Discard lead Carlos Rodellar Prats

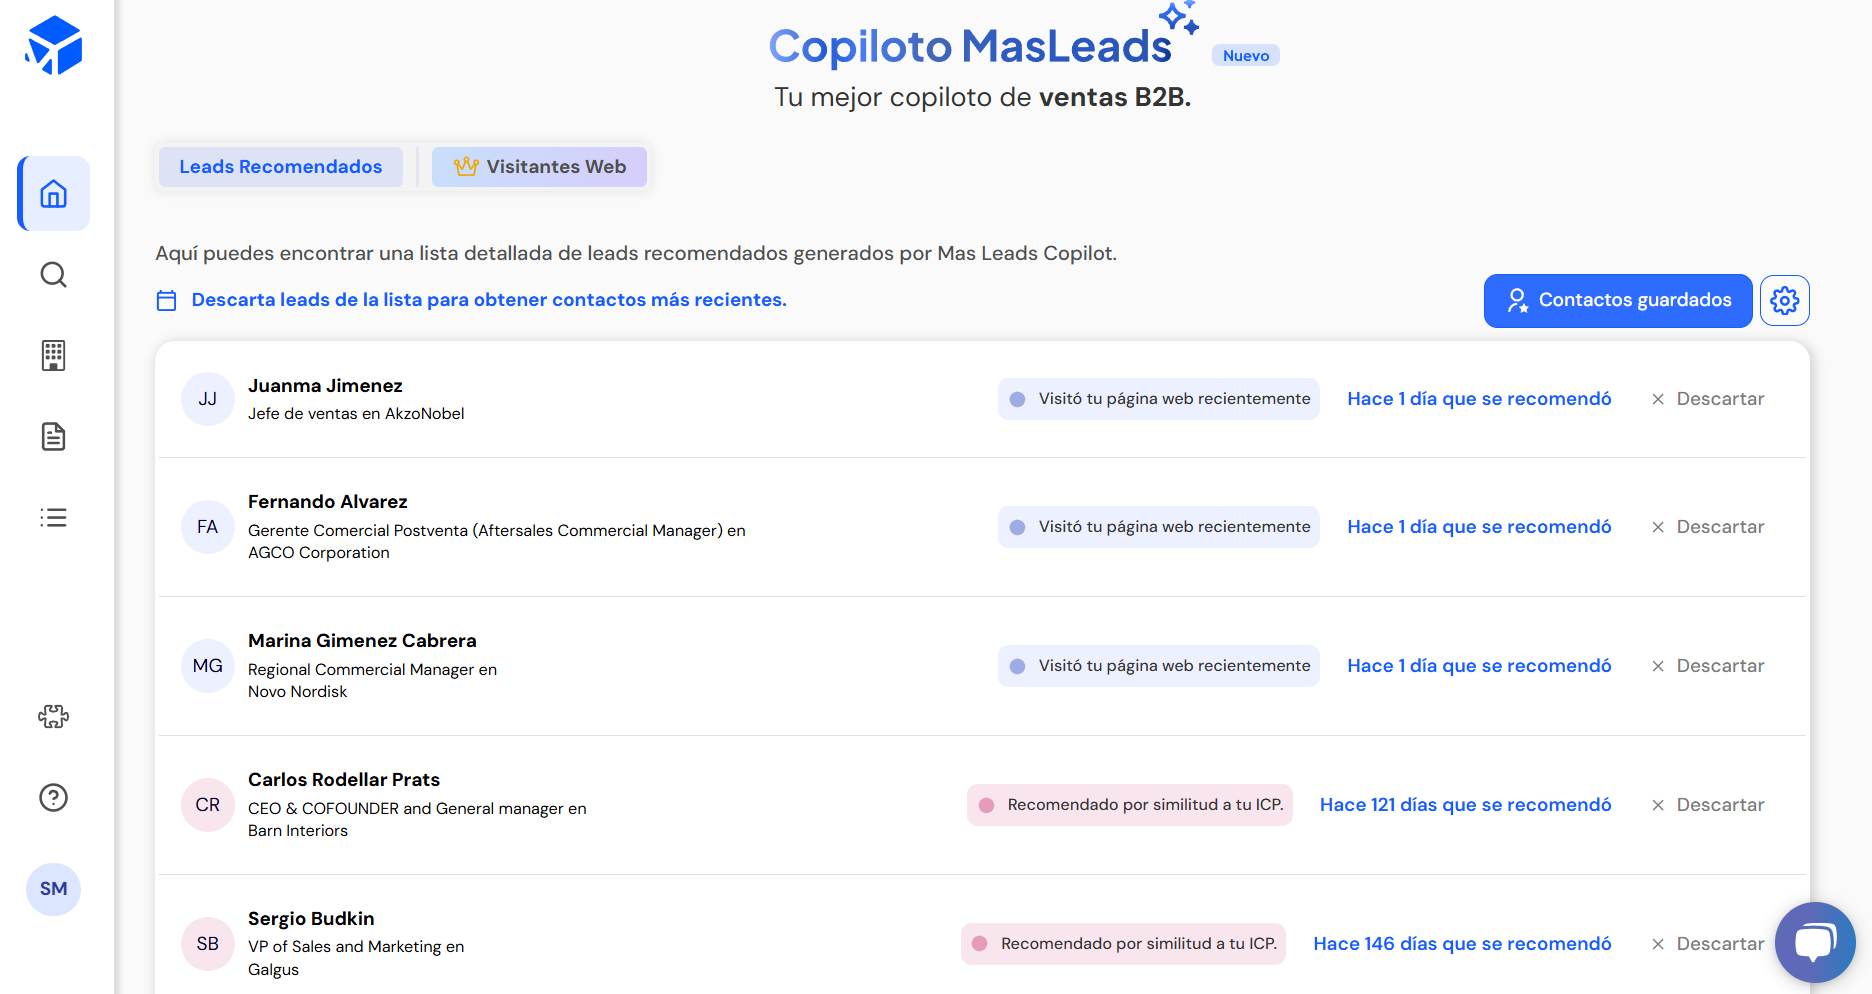pyautogui.click(x=1708, y=805)
